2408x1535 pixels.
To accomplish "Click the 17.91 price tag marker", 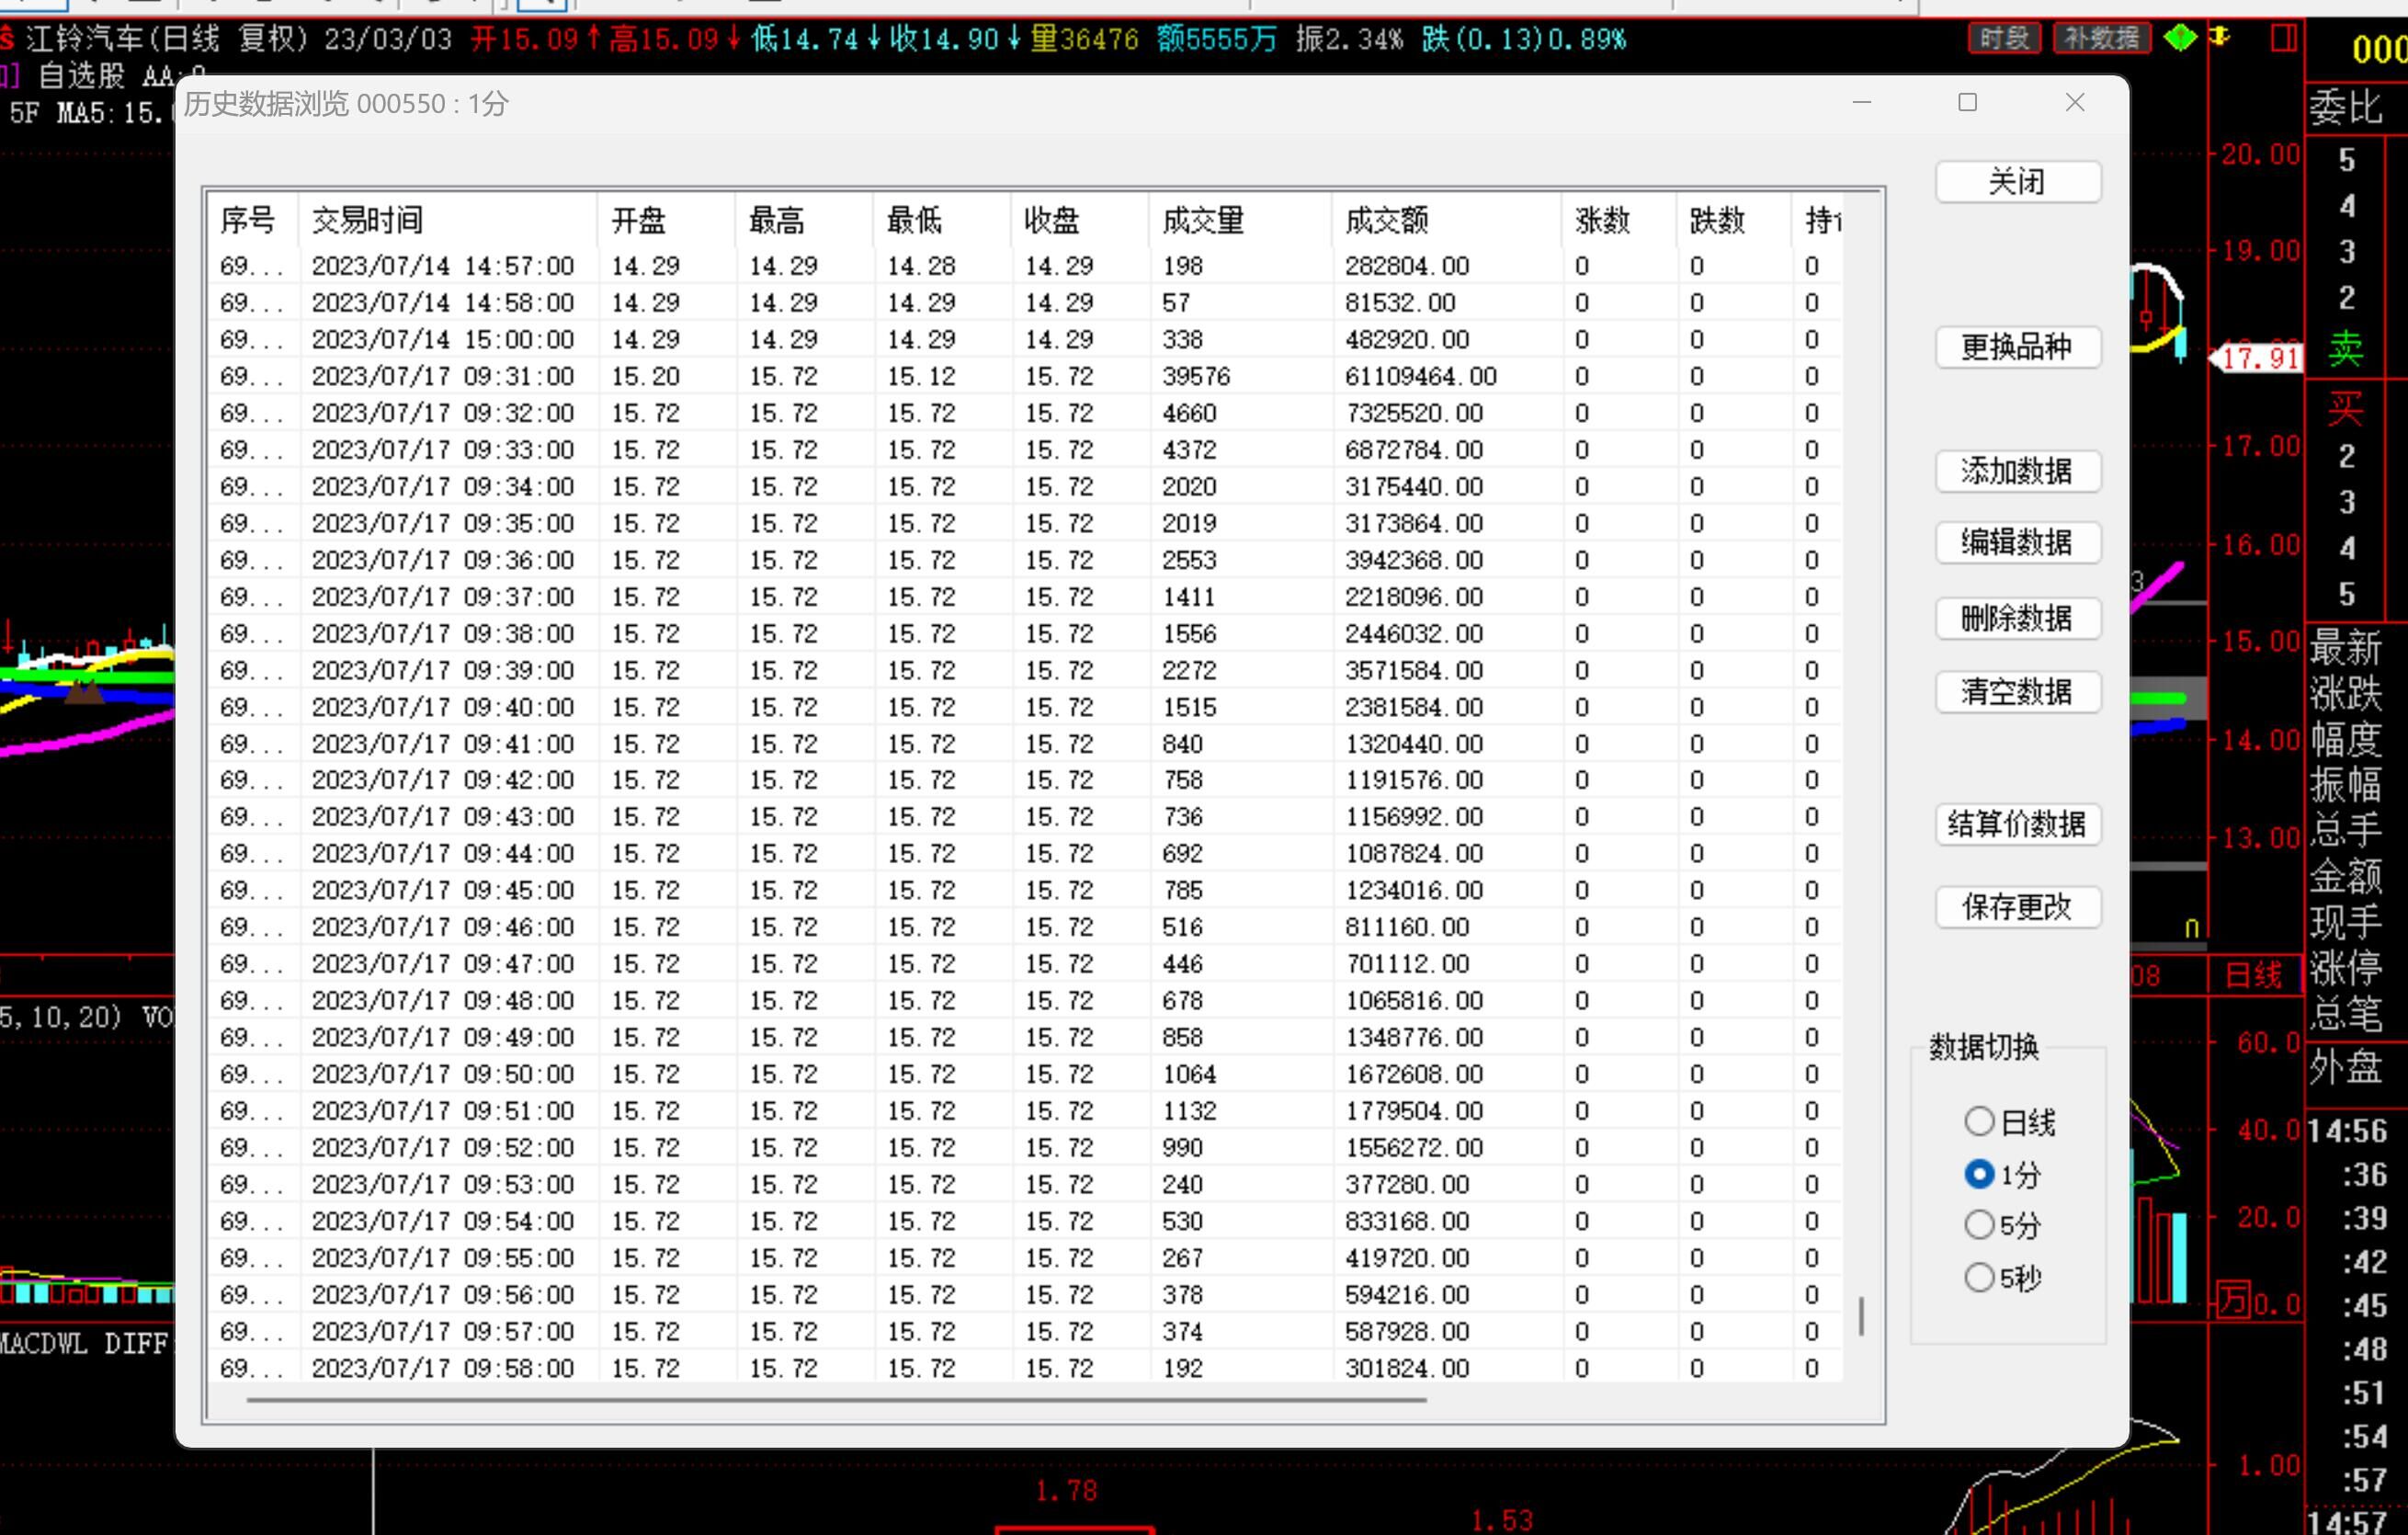I will (x=2258, y=358).
